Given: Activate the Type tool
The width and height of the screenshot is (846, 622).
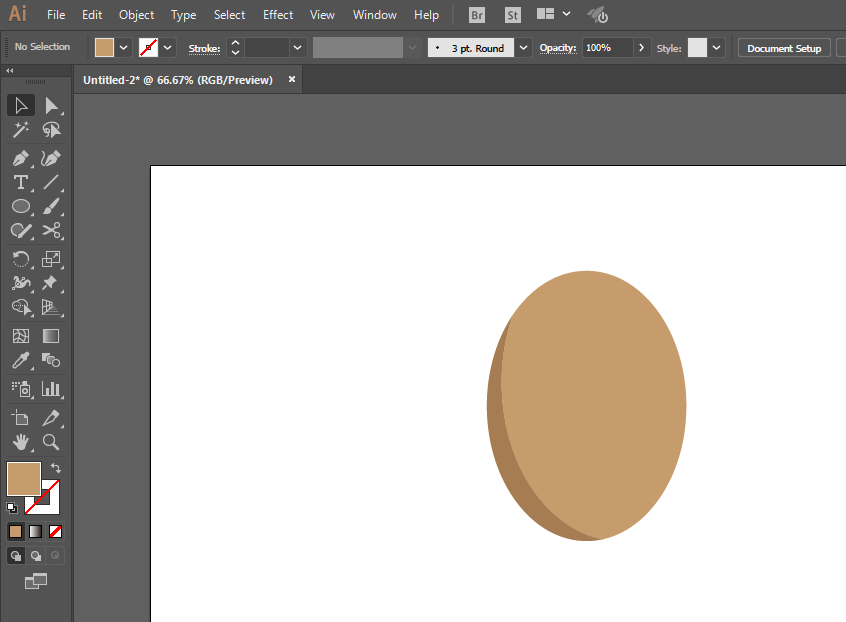Looking at the screenshot, I should 20,182.
